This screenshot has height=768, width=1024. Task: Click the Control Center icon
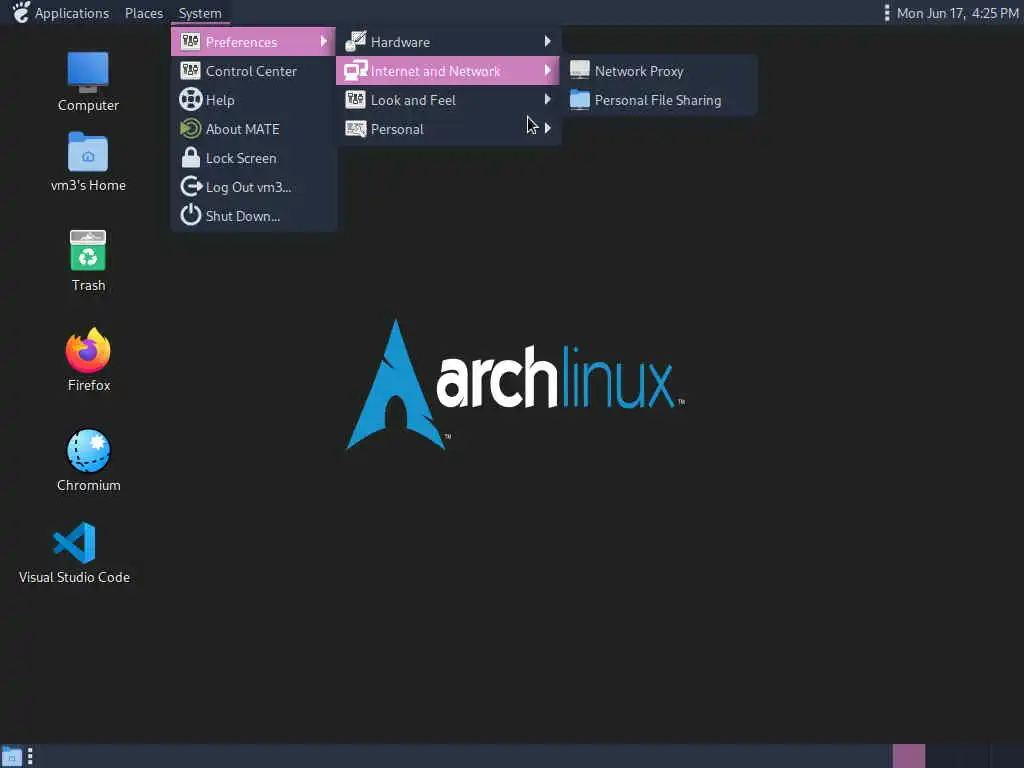point(190,71)
